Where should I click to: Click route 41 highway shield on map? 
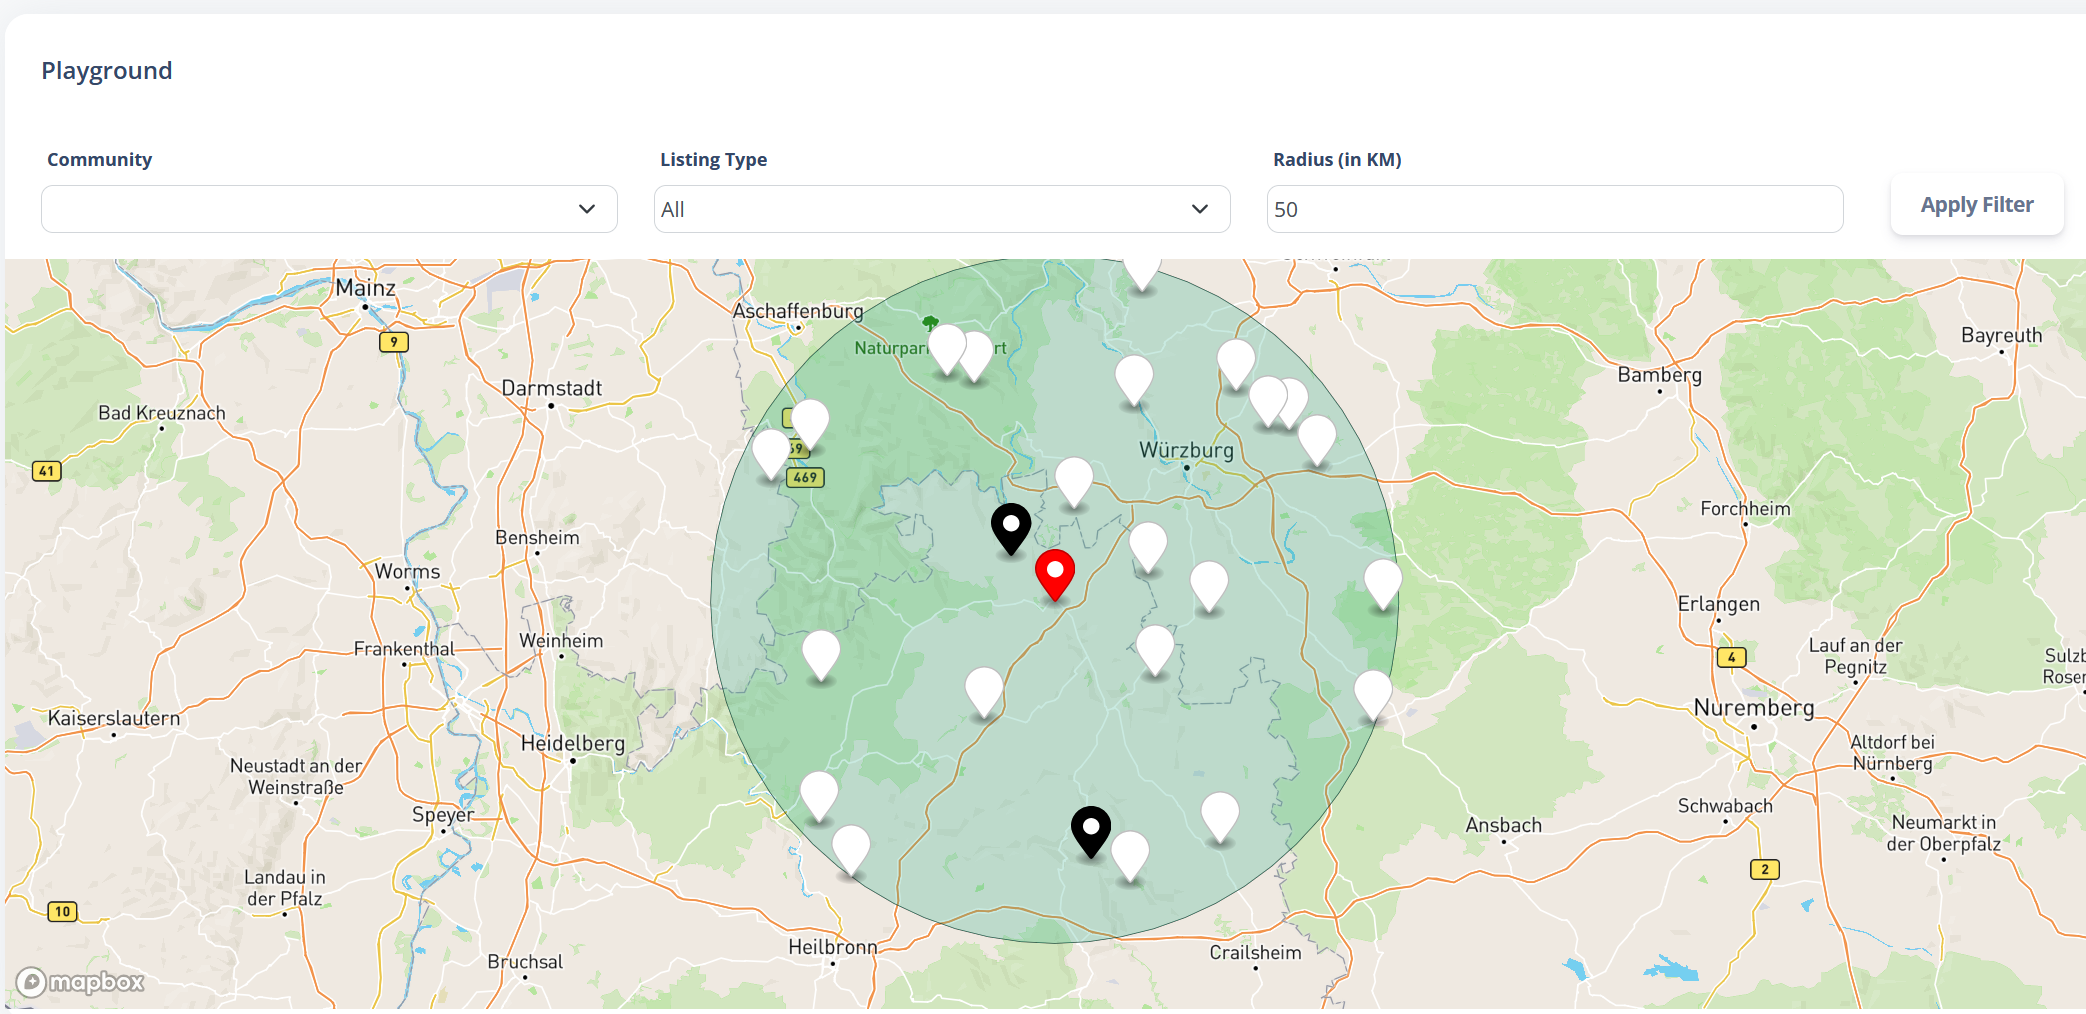click(x=47, y=471)
